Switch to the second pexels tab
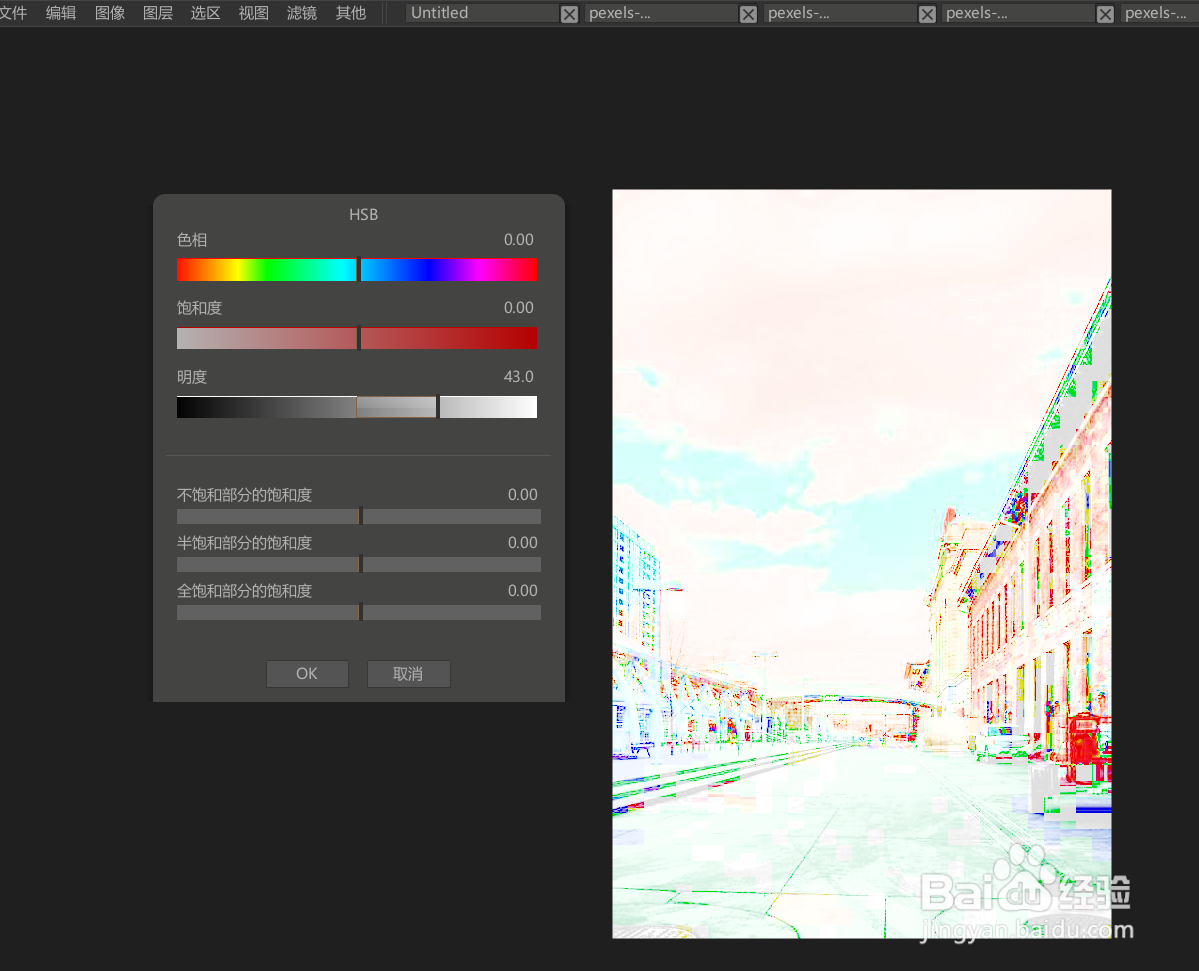This screenshot has width=1199, height=971. [x=840, y=13]
